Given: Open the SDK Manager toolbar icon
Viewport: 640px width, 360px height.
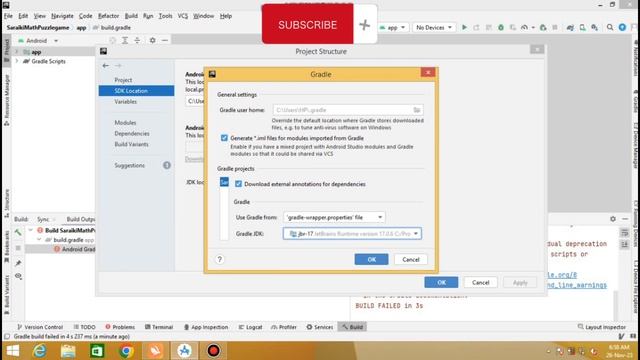Looking at the screenshot, I should point(595,27).
